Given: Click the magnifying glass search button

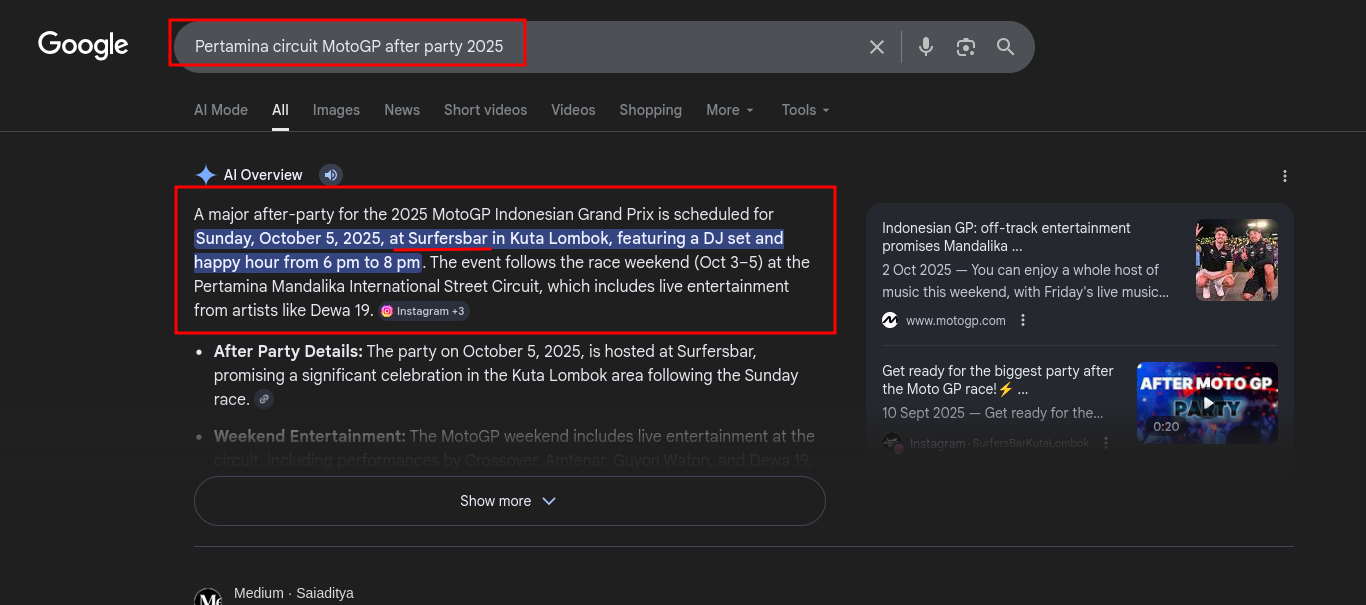Looking at the screenshot, I should click(x=1005, y=47).
